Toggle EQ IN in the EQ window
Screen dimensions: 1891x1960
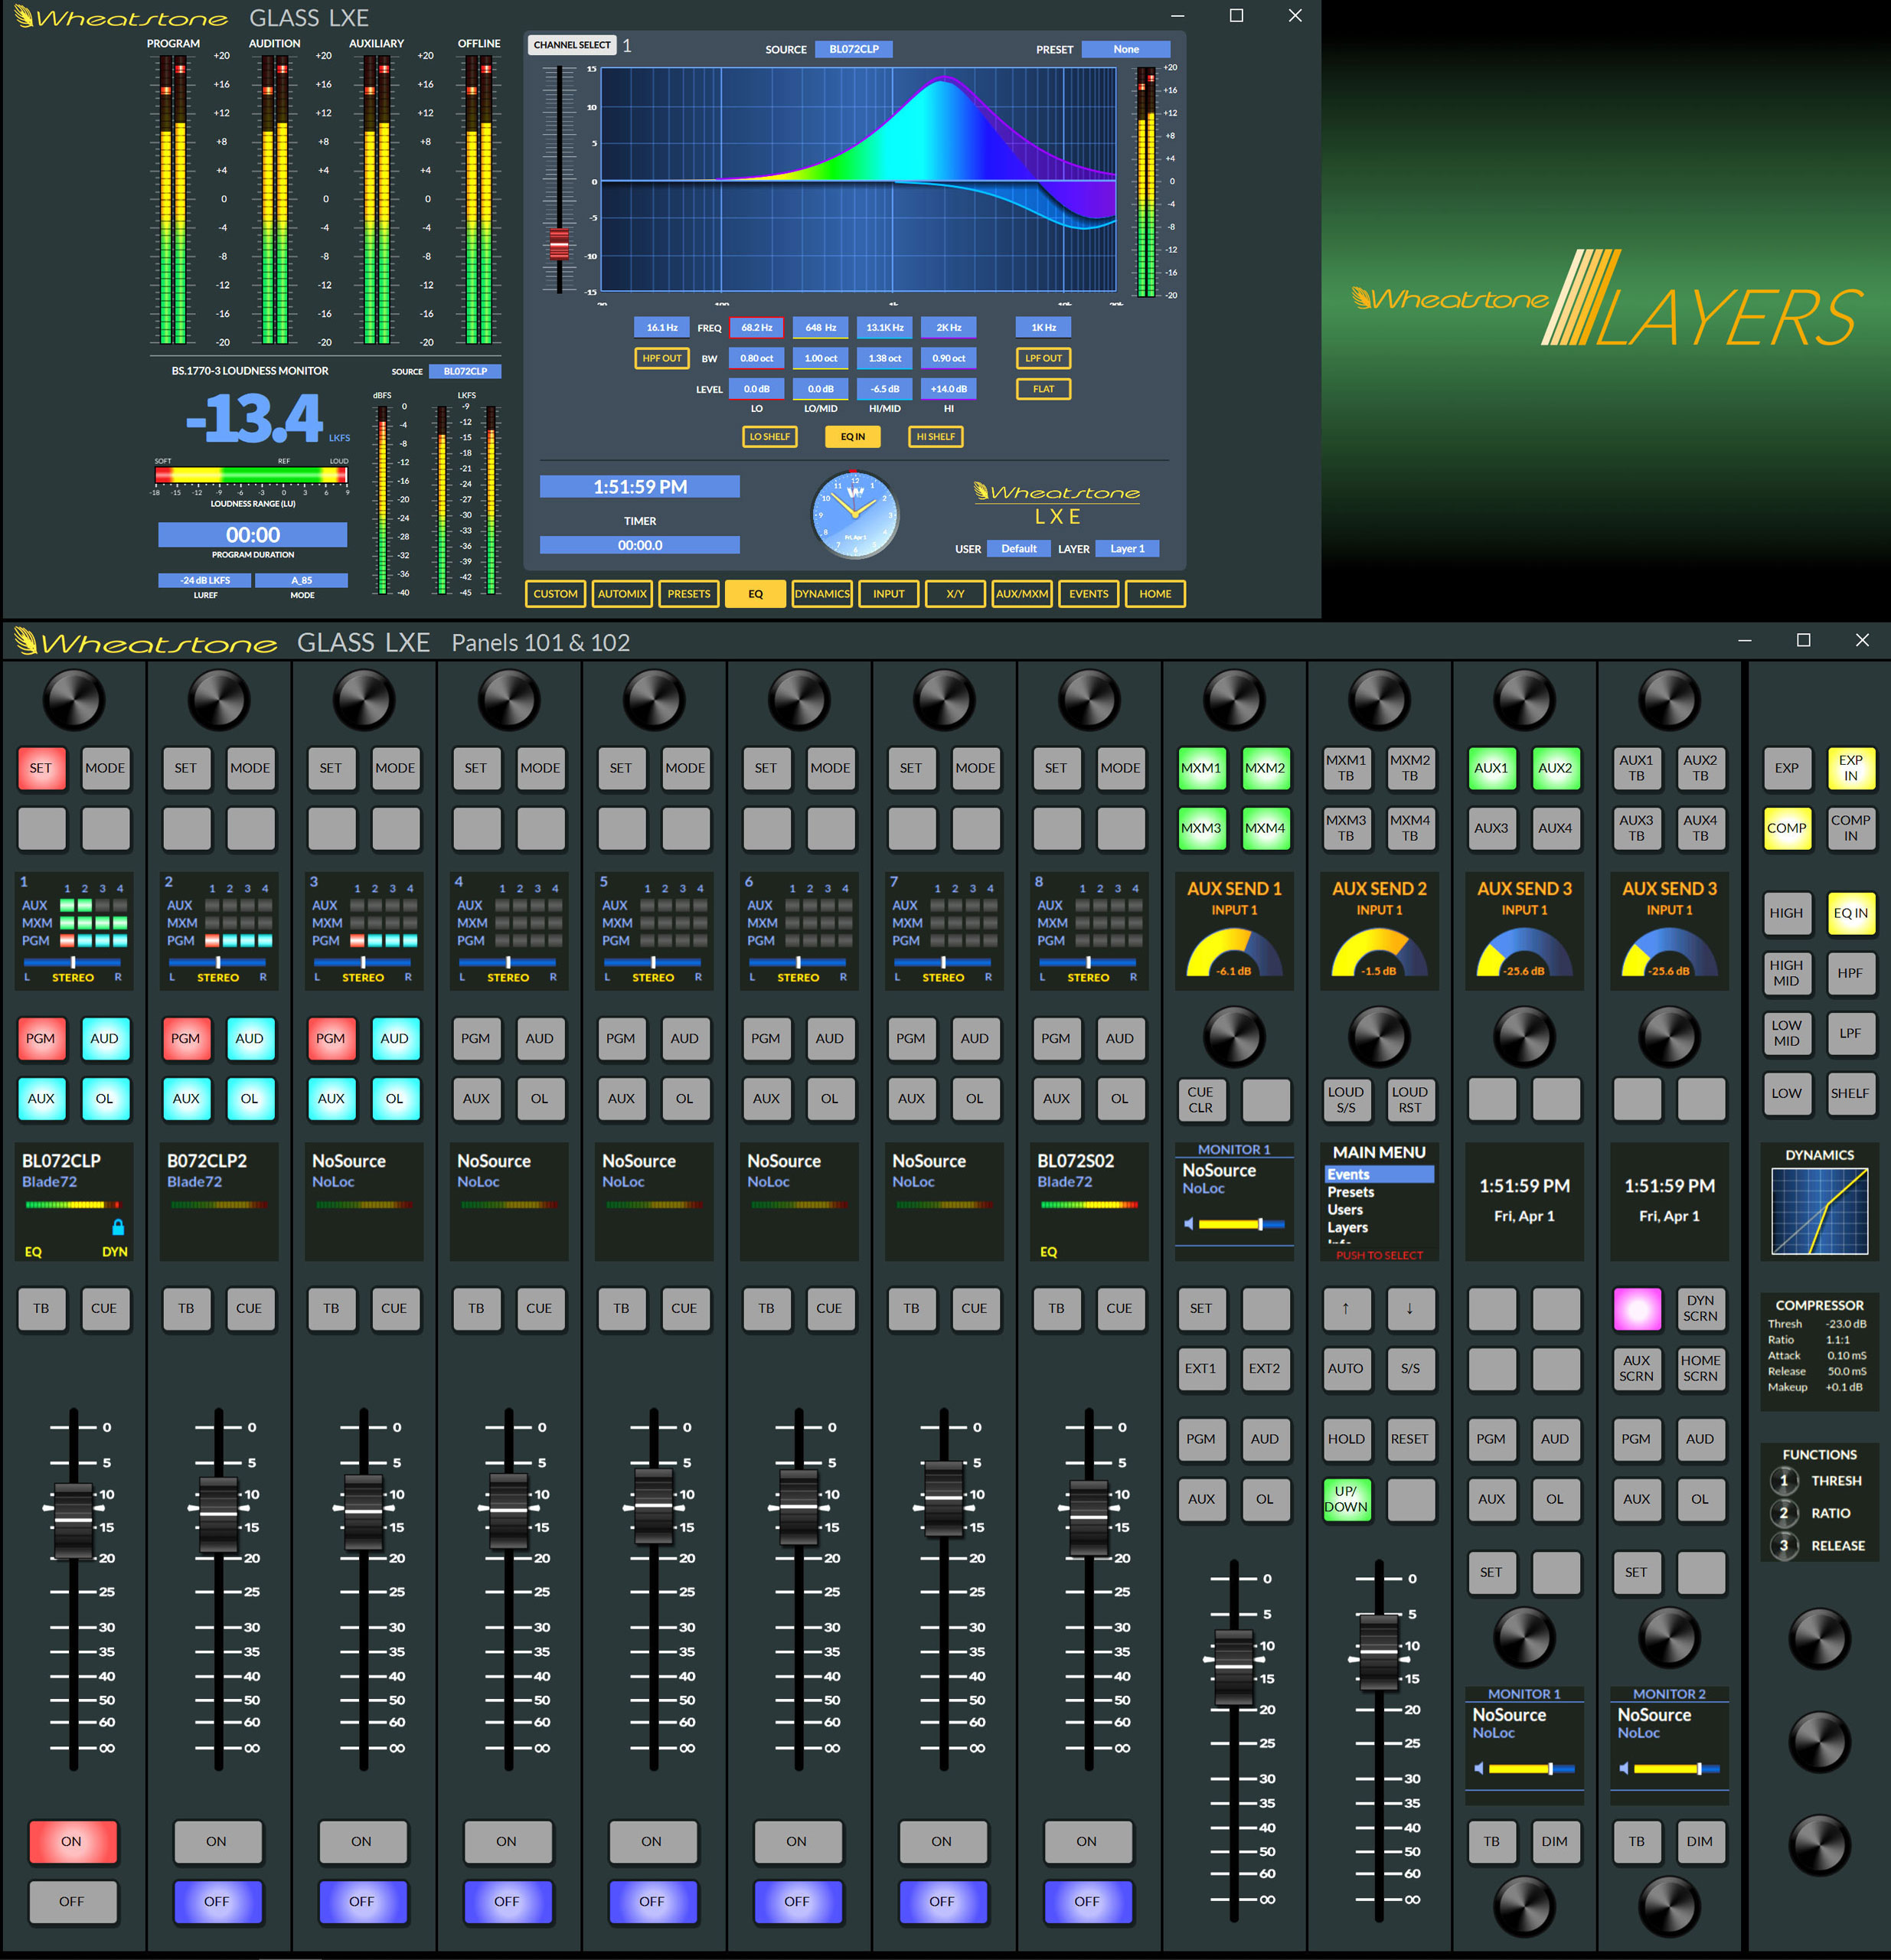click(x=853, y=436)
